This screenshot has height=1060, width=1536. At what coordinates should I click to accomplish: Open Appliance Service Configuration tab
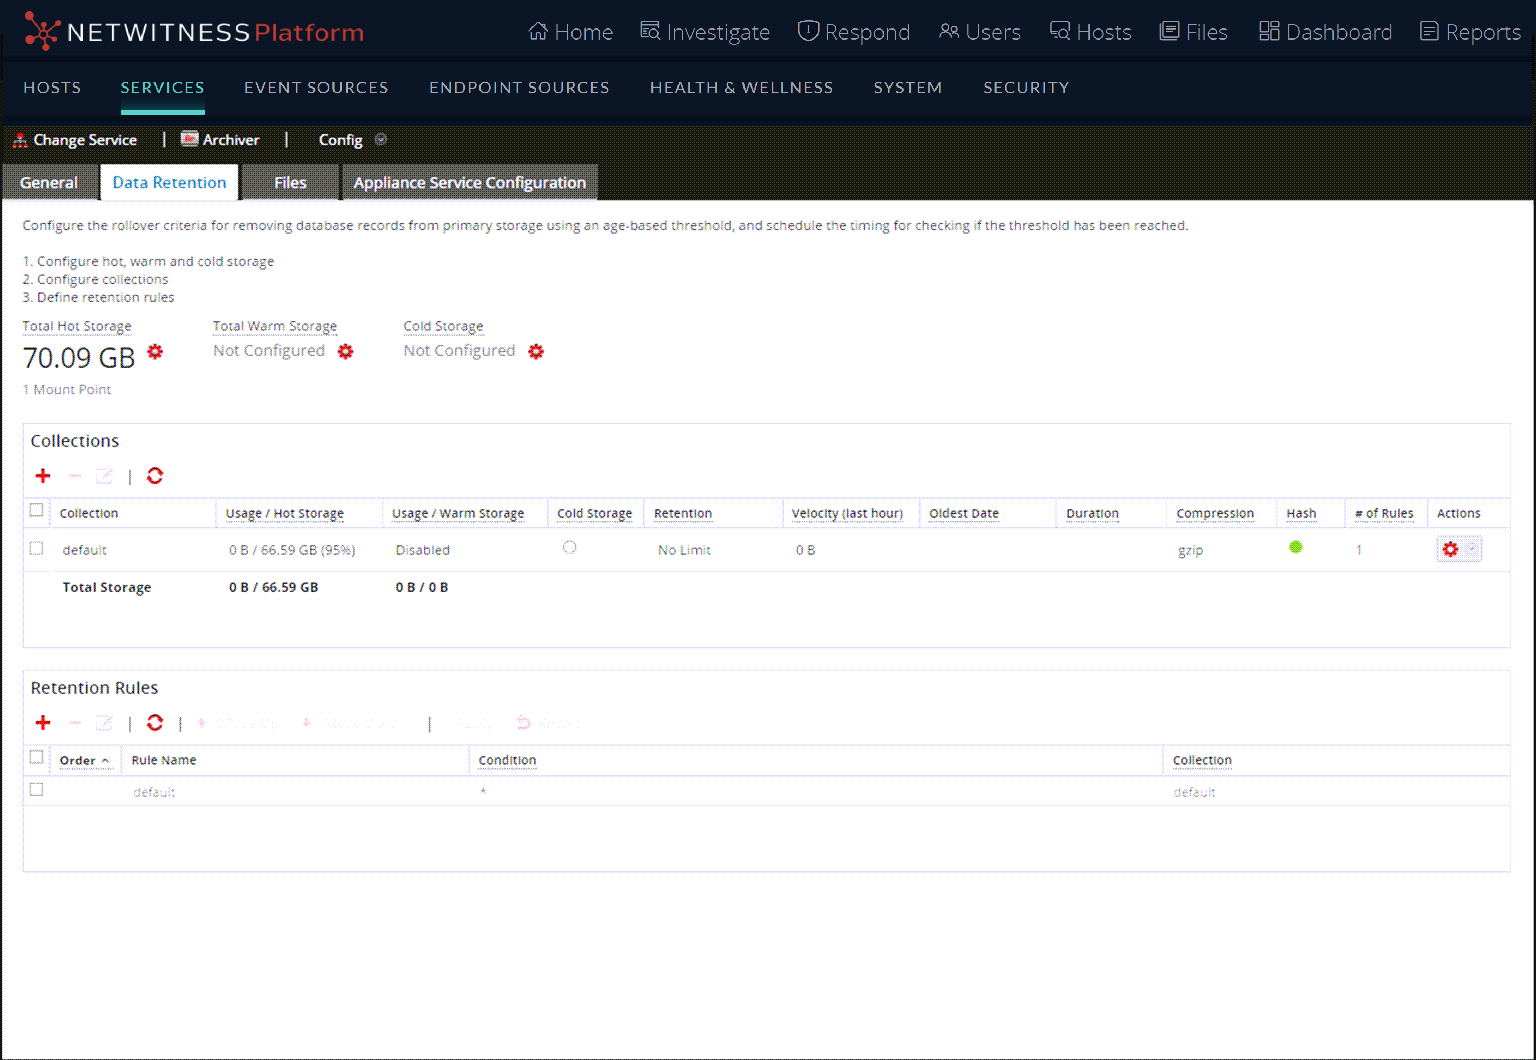[469, 183]
